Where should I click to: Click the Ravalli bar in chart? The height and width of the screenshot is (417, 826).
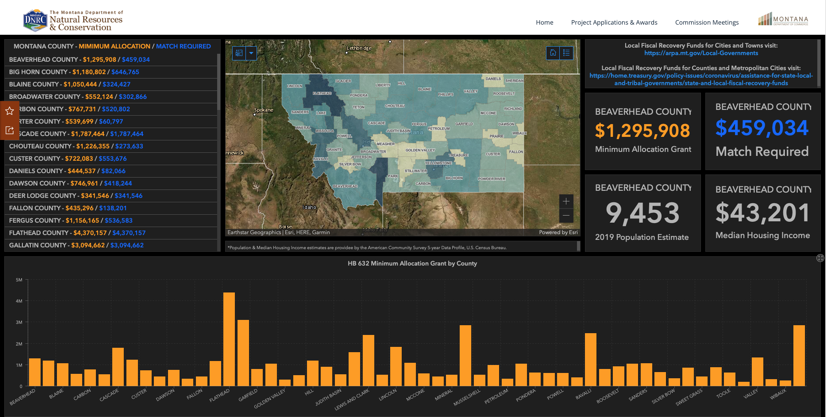click(x=591, y=359)
